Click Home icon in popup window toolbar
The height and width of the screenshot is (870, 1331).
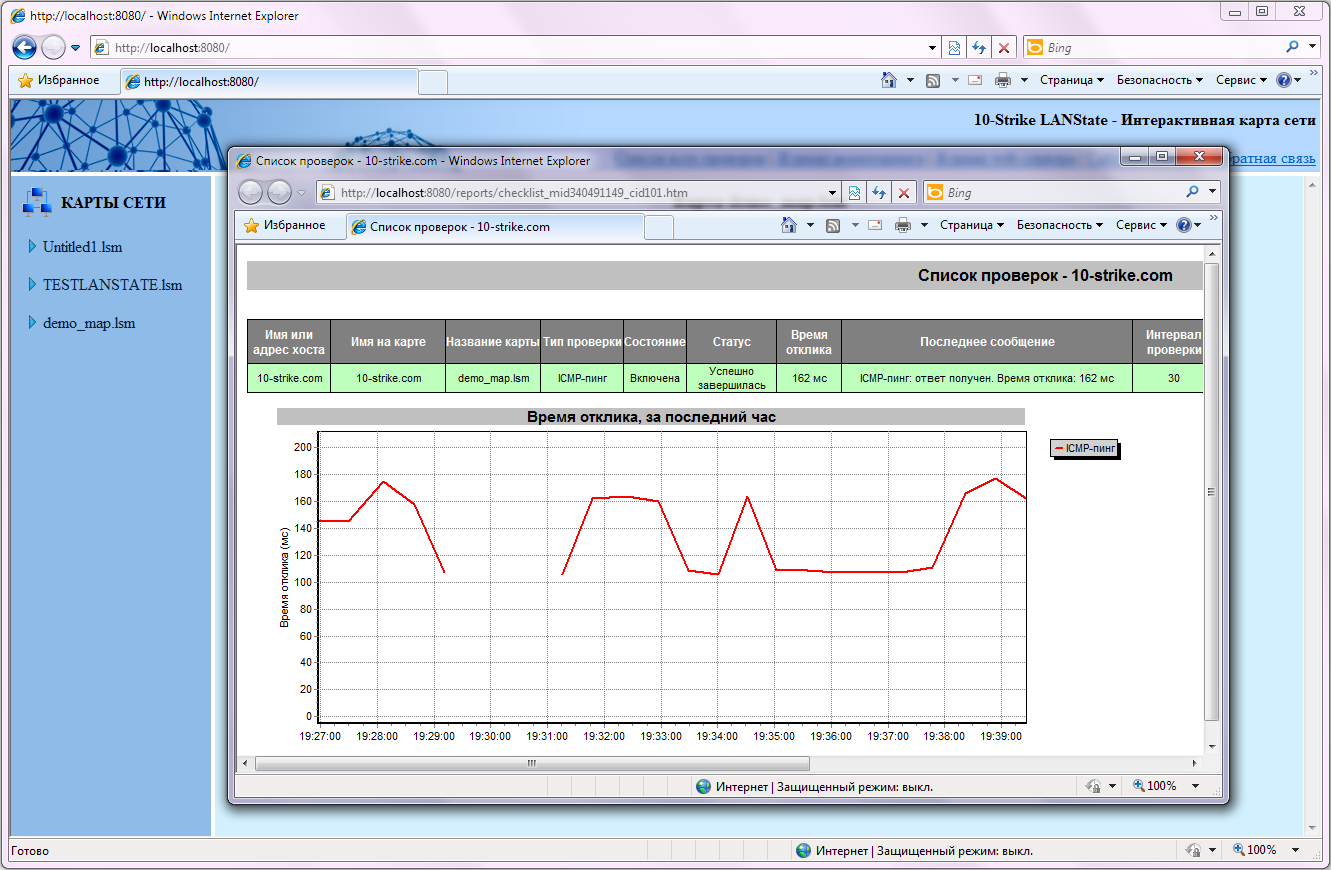(788, 225)
